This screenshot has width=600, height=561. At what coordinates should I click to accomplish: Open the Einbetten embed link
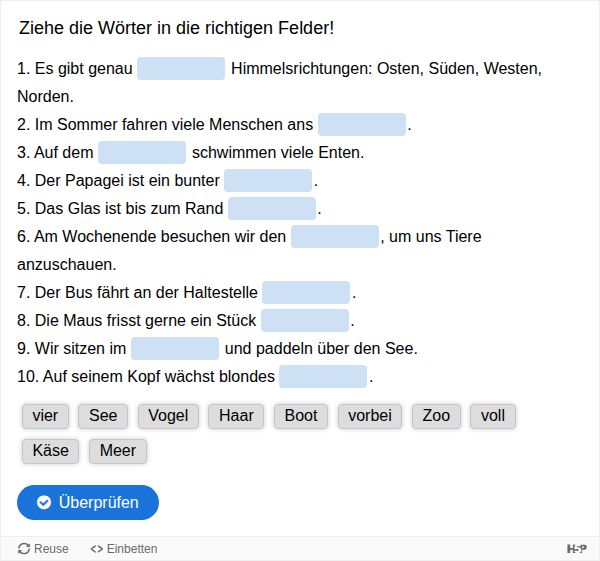[124, 549]
